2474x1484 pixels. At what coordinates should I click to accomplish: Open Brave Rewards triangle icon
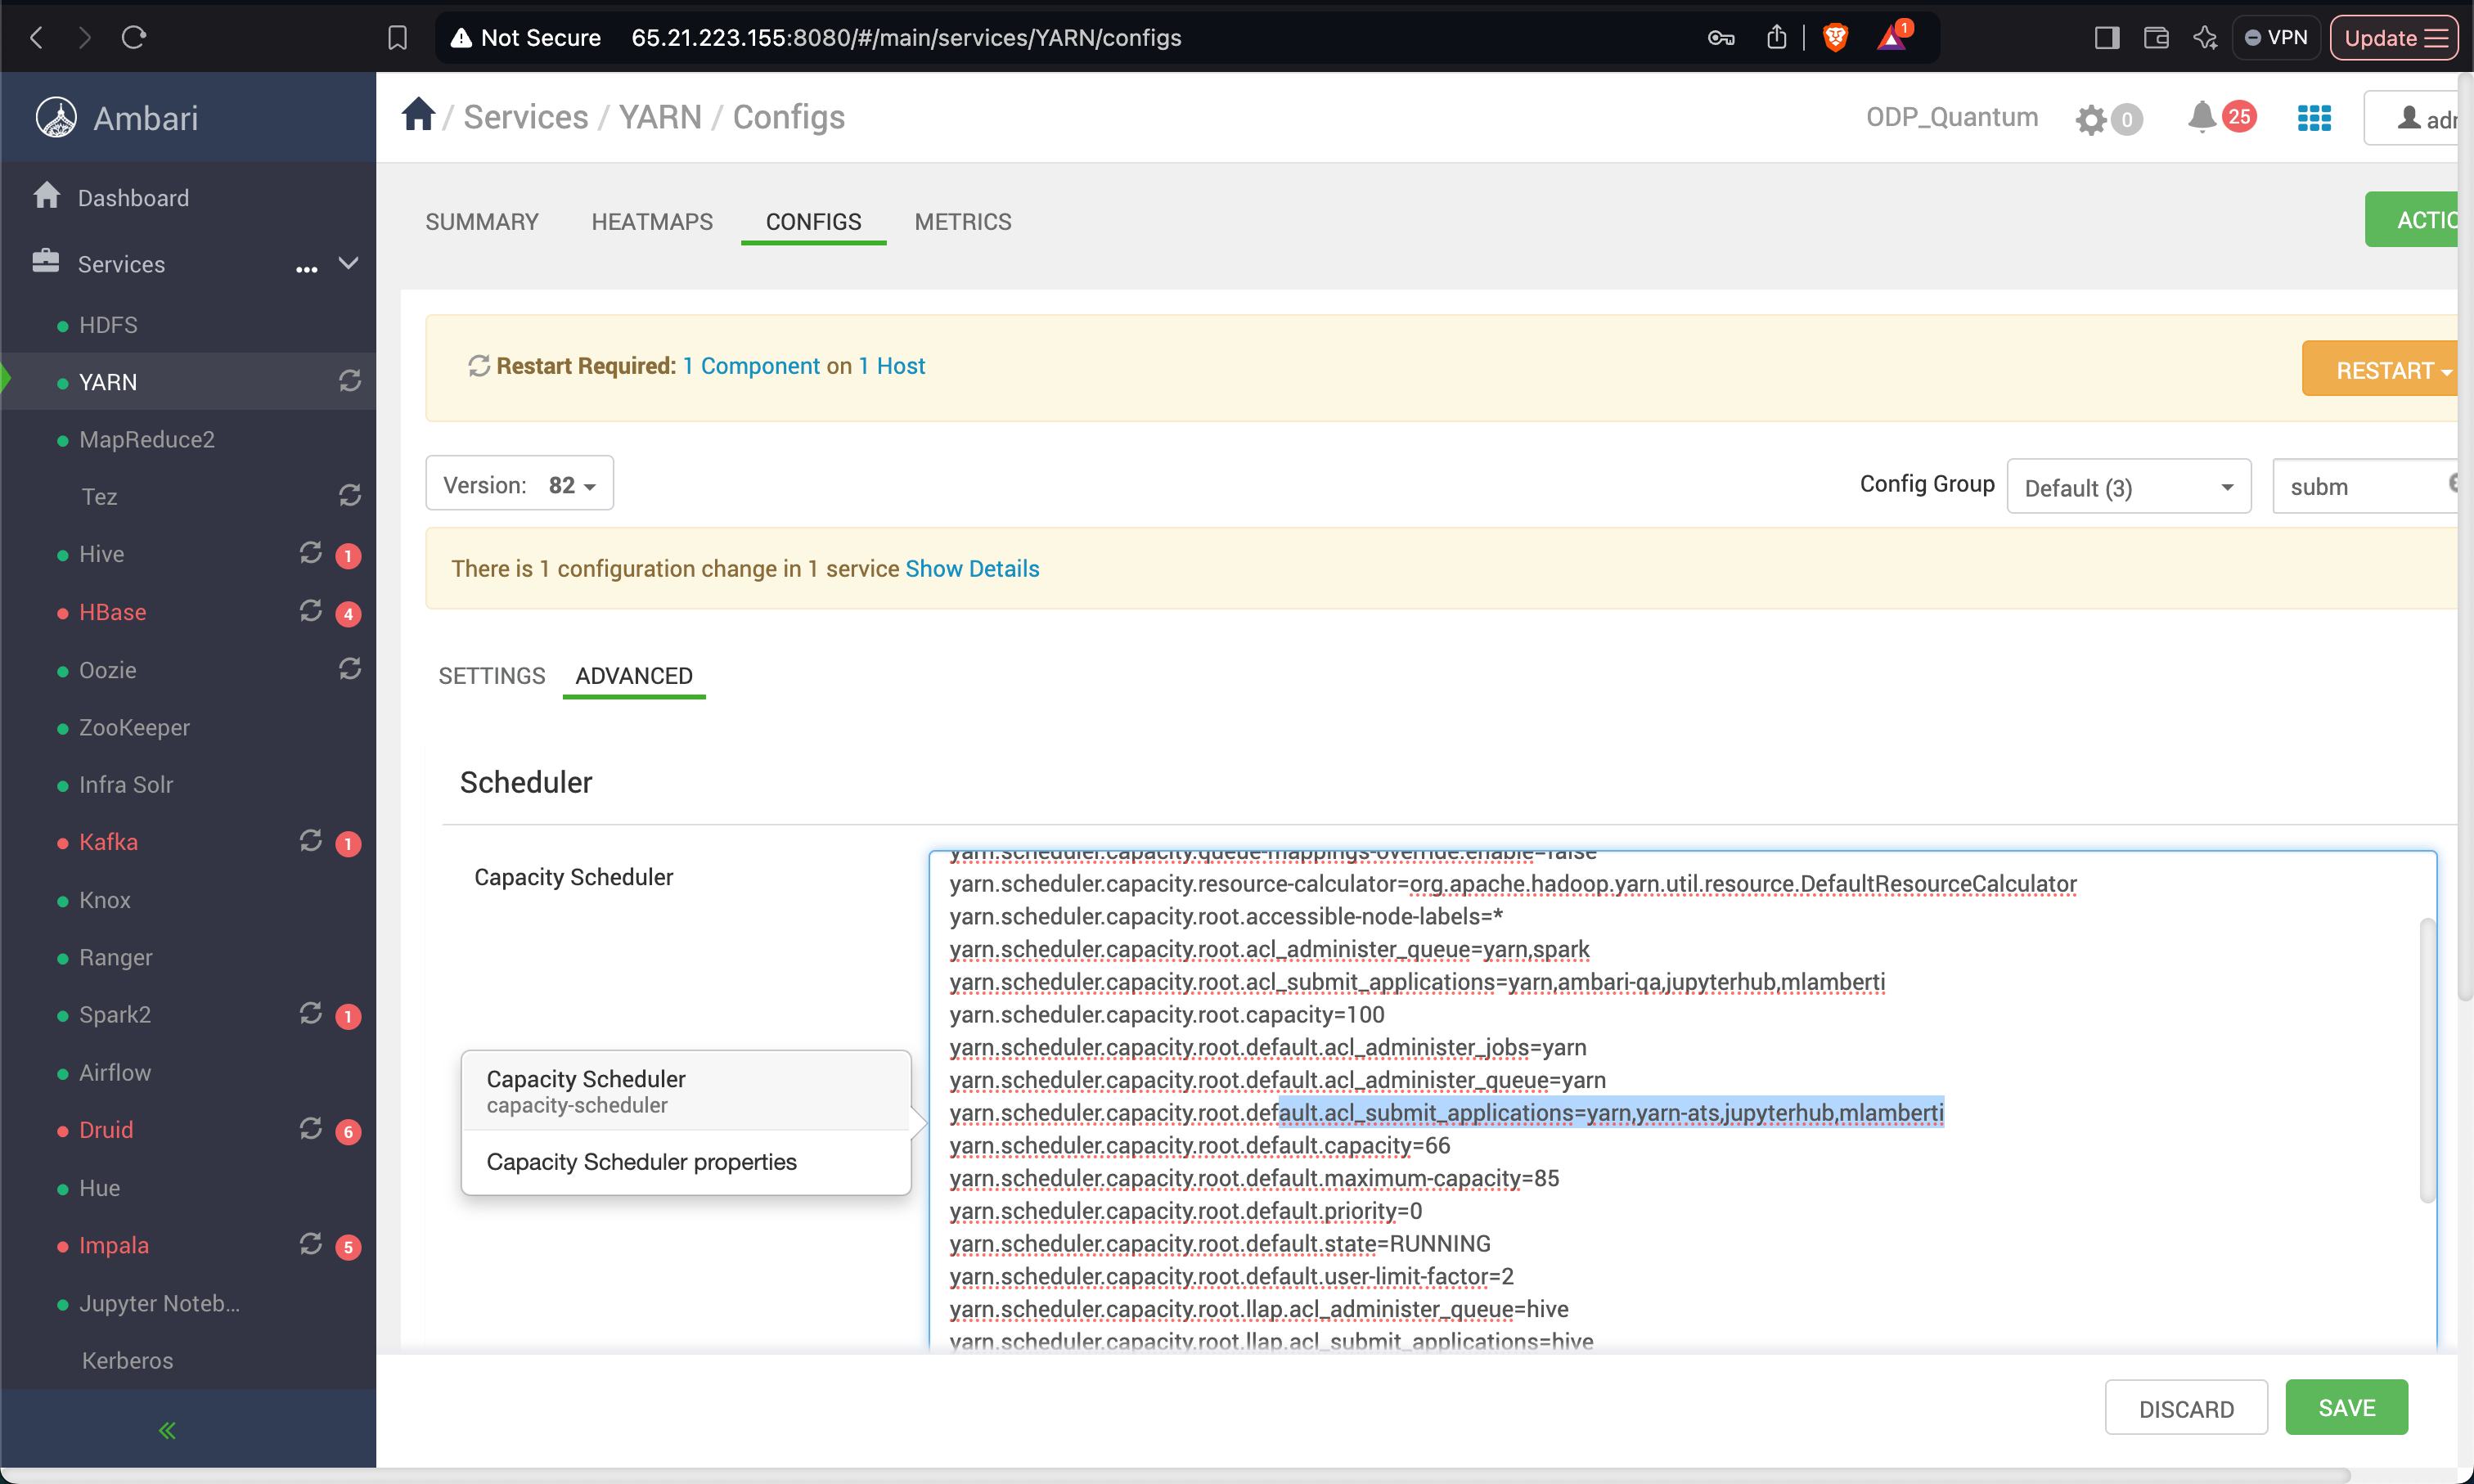point(1892,36)
